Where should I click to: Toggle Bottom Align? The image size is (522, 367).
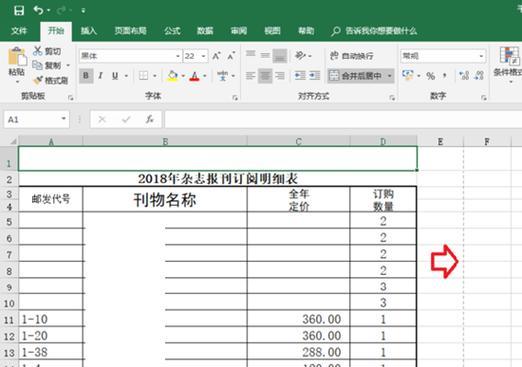click(x=280, y=56)
